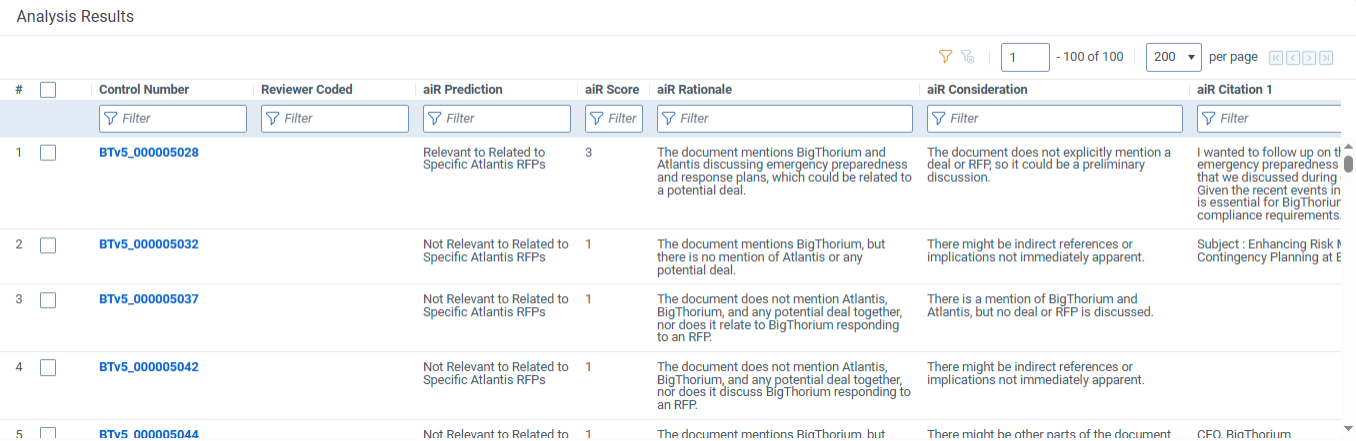Click the aiR Score value 3 in row 1
The height and width of the screenshot is (441, 1356).
pyautogui.click(x=589, y=153)
